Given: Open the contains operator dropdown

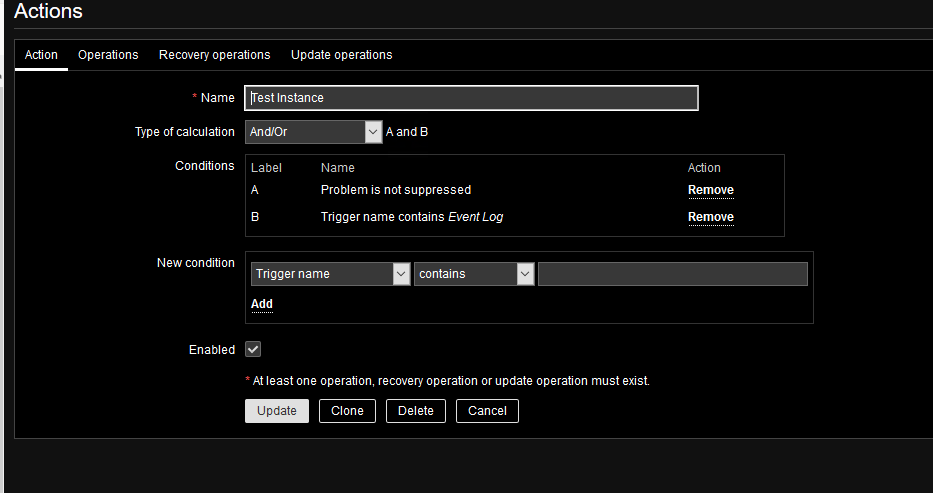Looking at the screenshot, I should 475,274.
